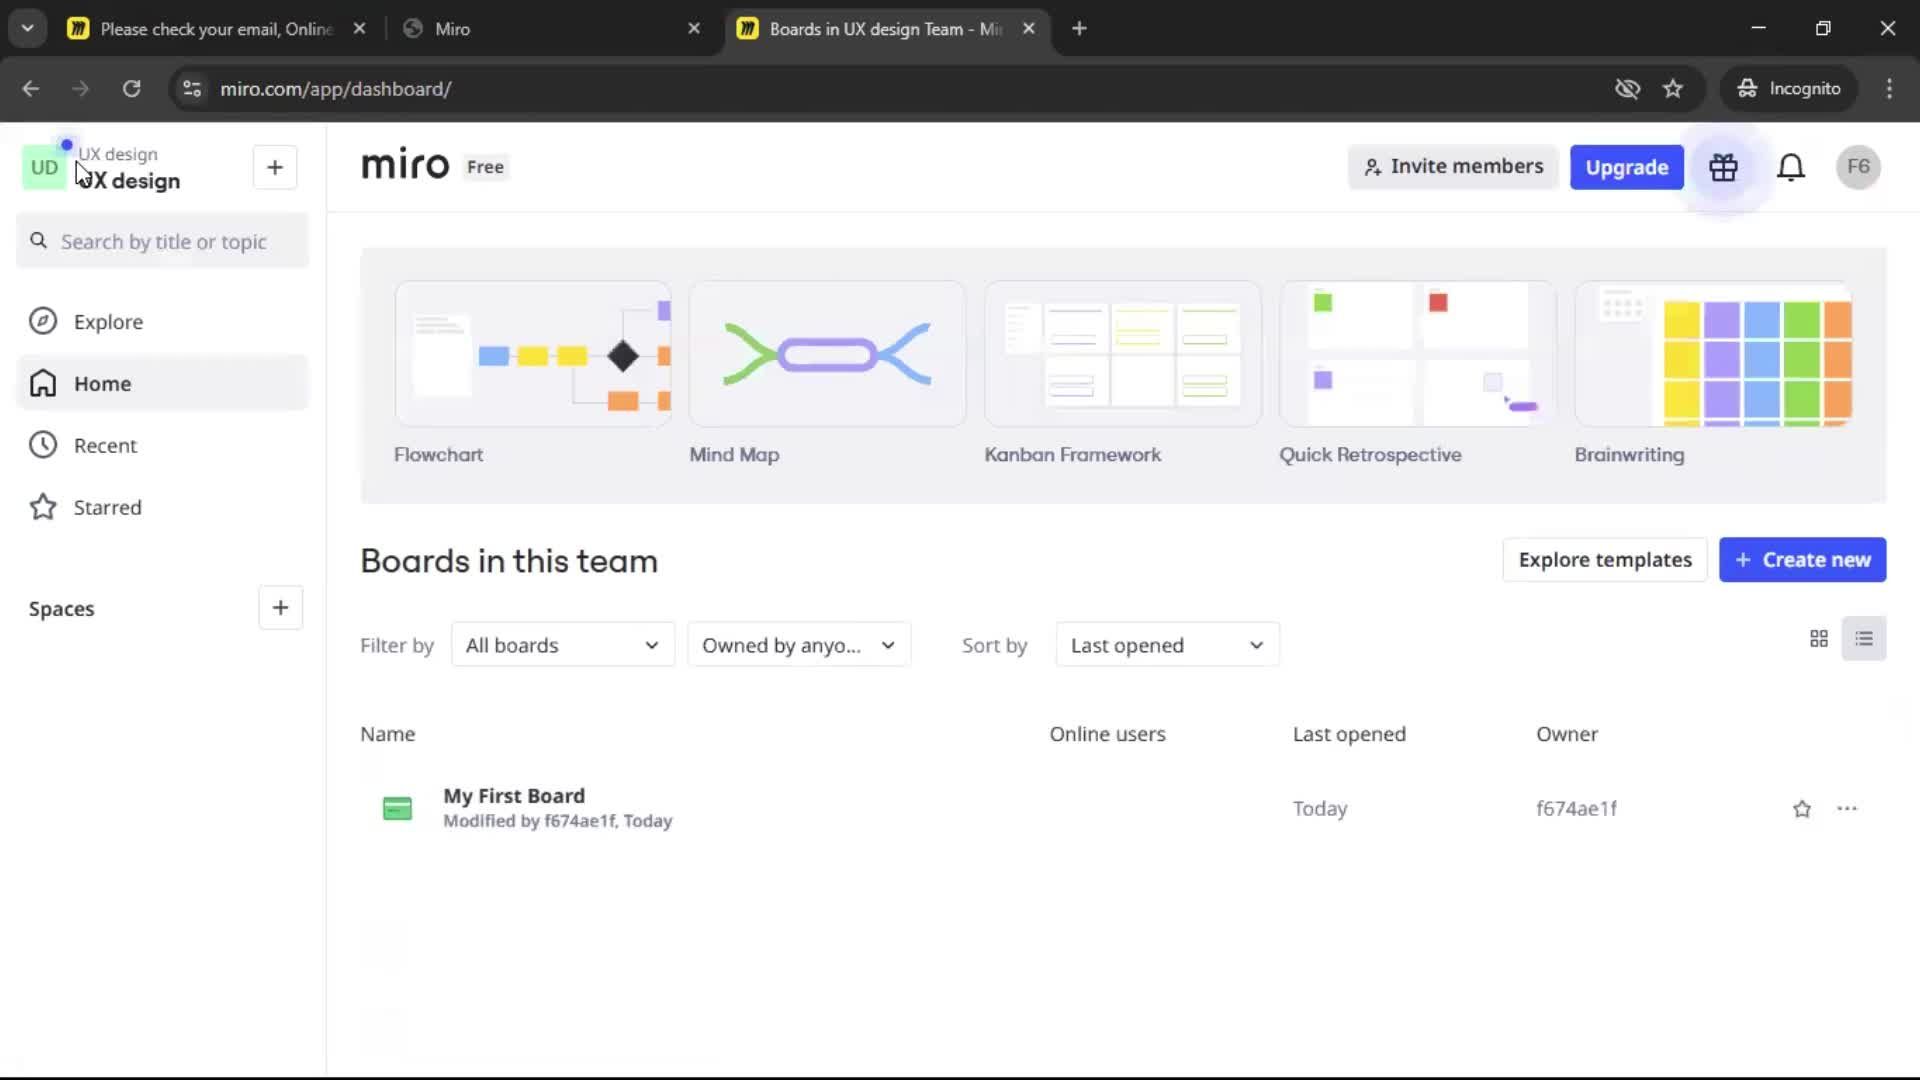1920x1080 pixels.
Task: Open Starred boards in sidebar
Action: (x=163, y=507)
